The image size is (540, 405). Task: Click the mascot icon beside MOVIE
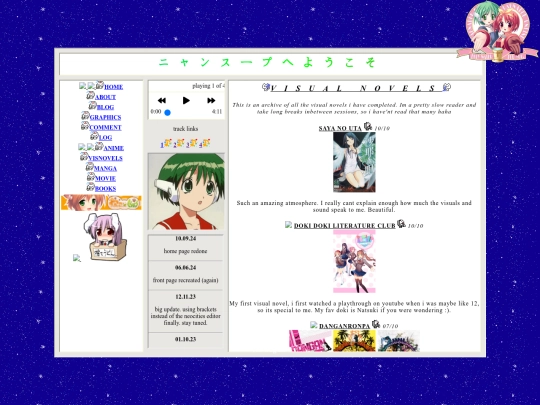[x=91, y=177]
